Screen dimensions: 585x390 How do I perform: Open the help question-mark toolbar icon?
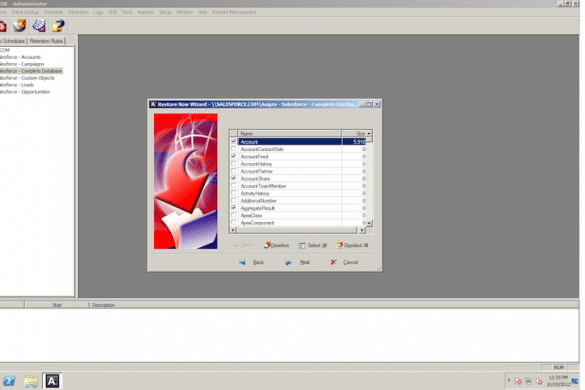pyautogui.click(x=58, y=26)
